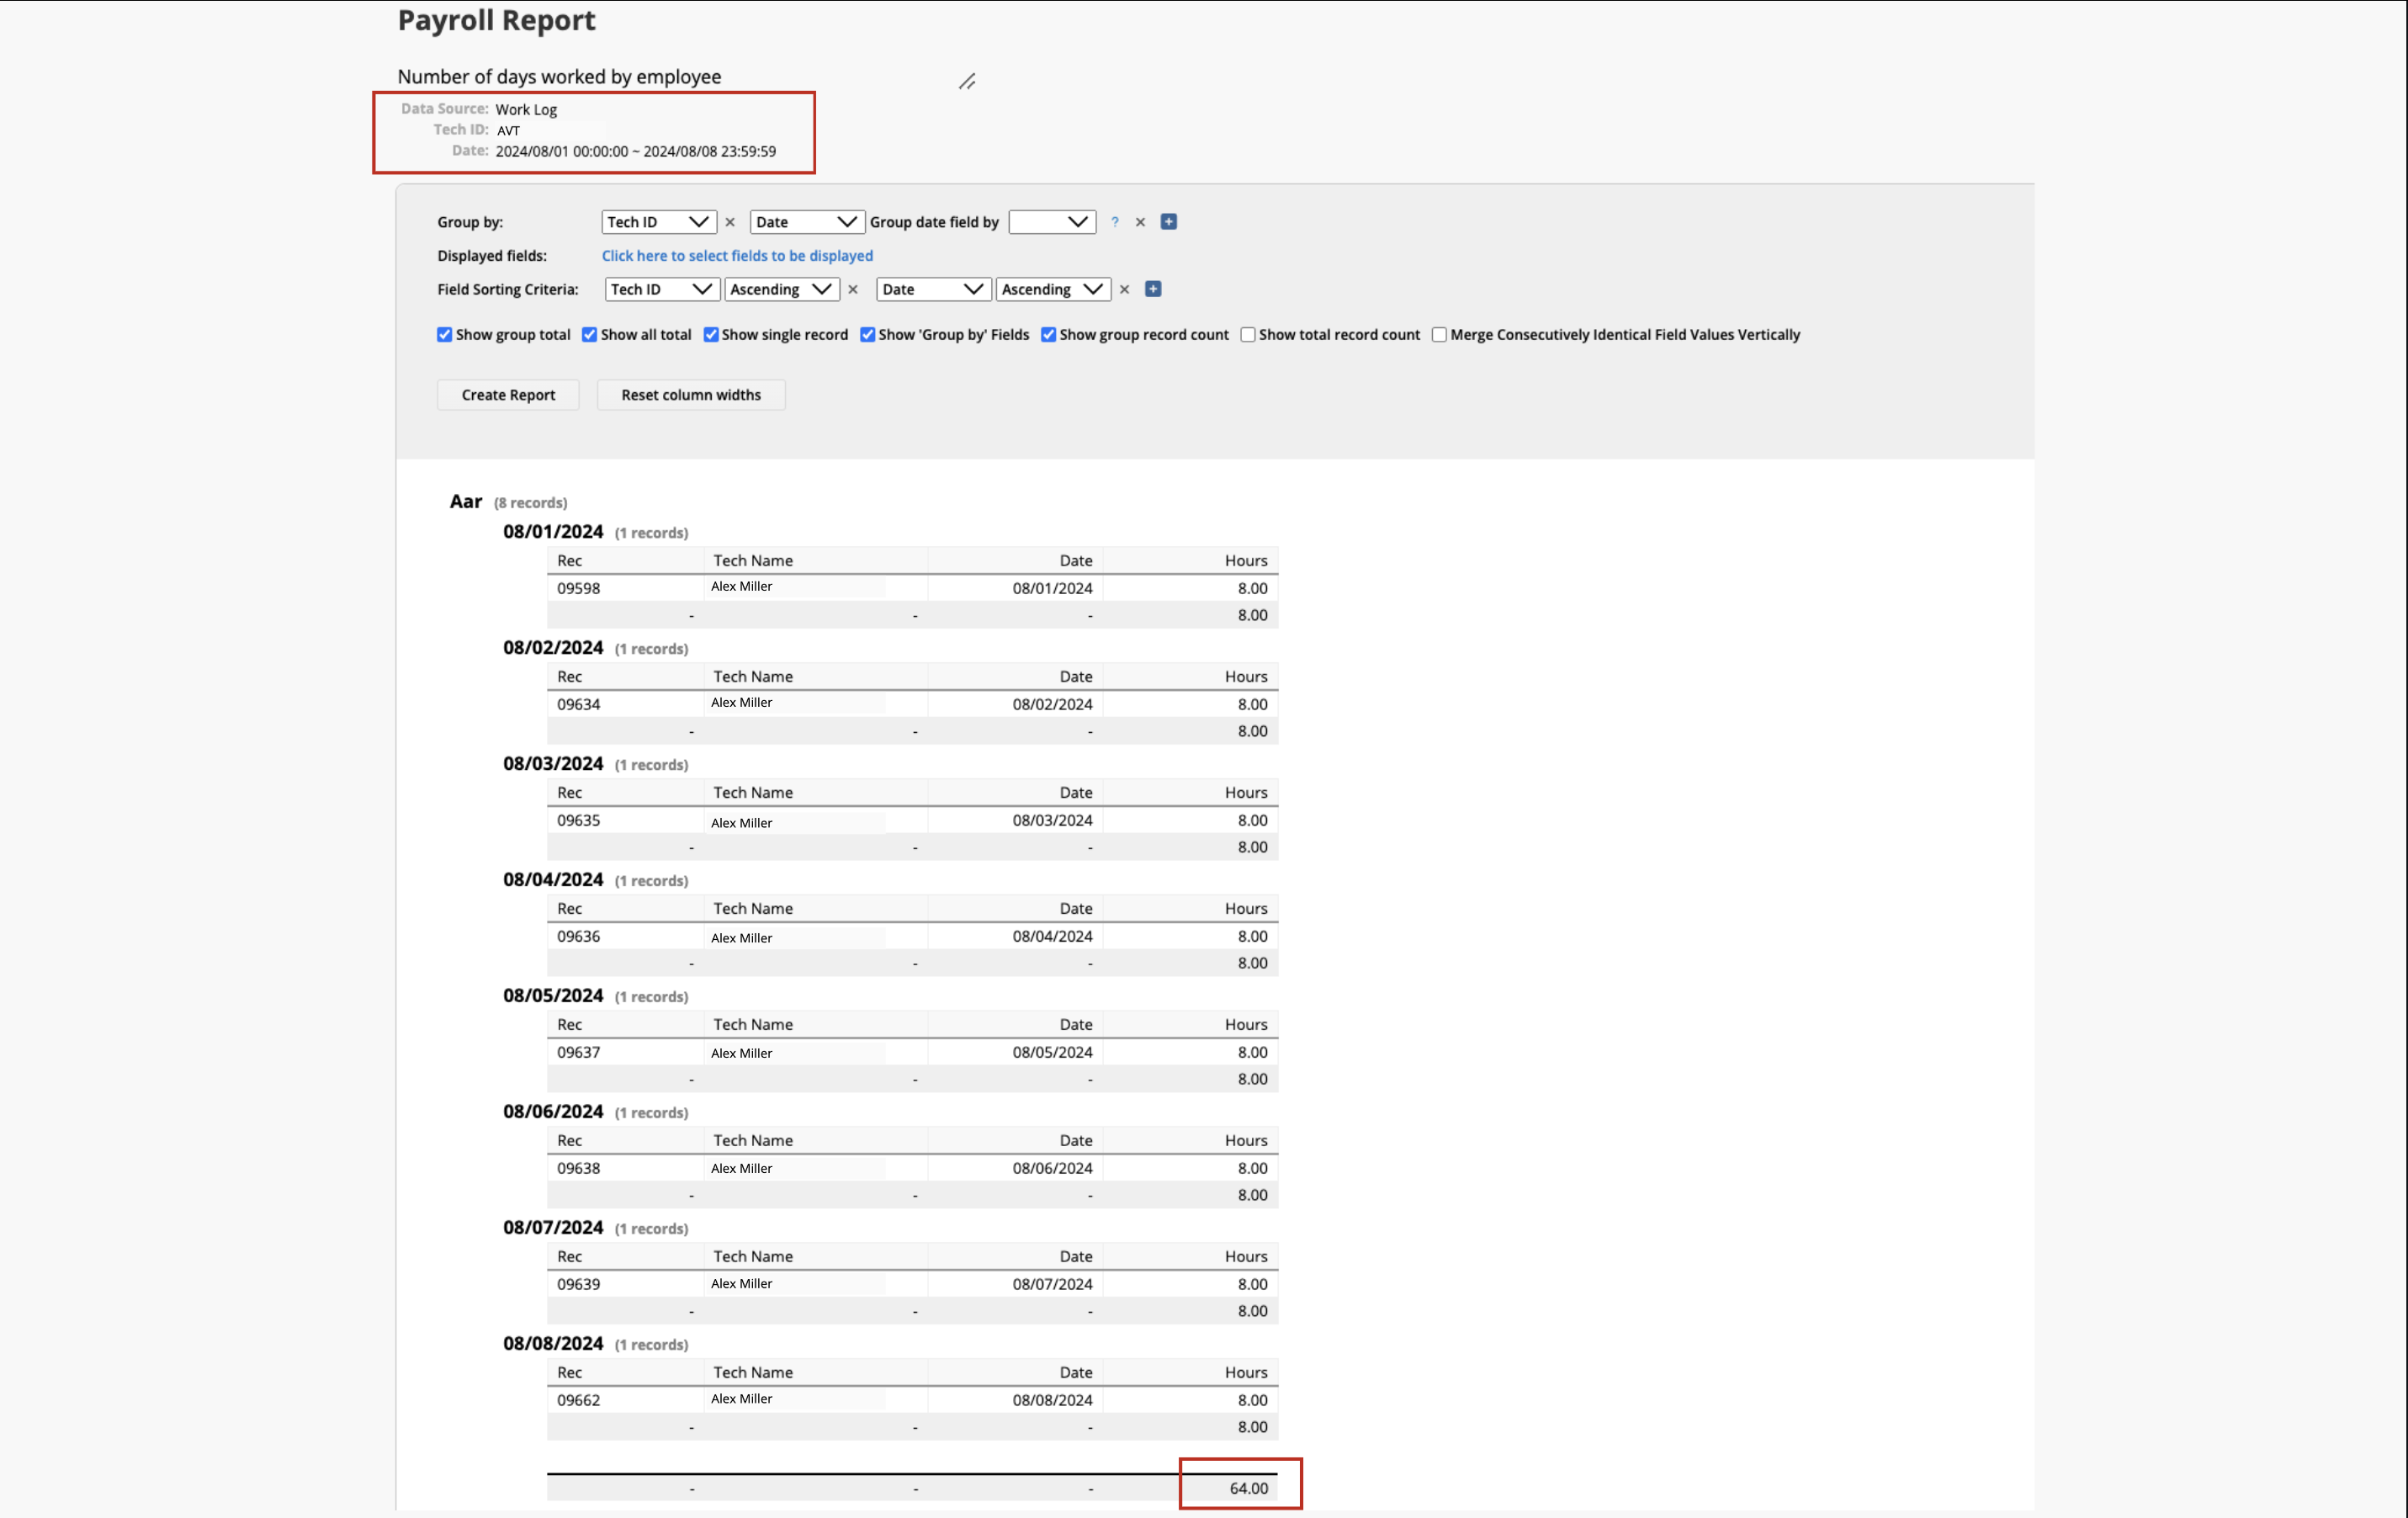Enable Merge Consecutively Identical Field Values Vertically
This screenshot has height=1518, width=2408.
1439,335
